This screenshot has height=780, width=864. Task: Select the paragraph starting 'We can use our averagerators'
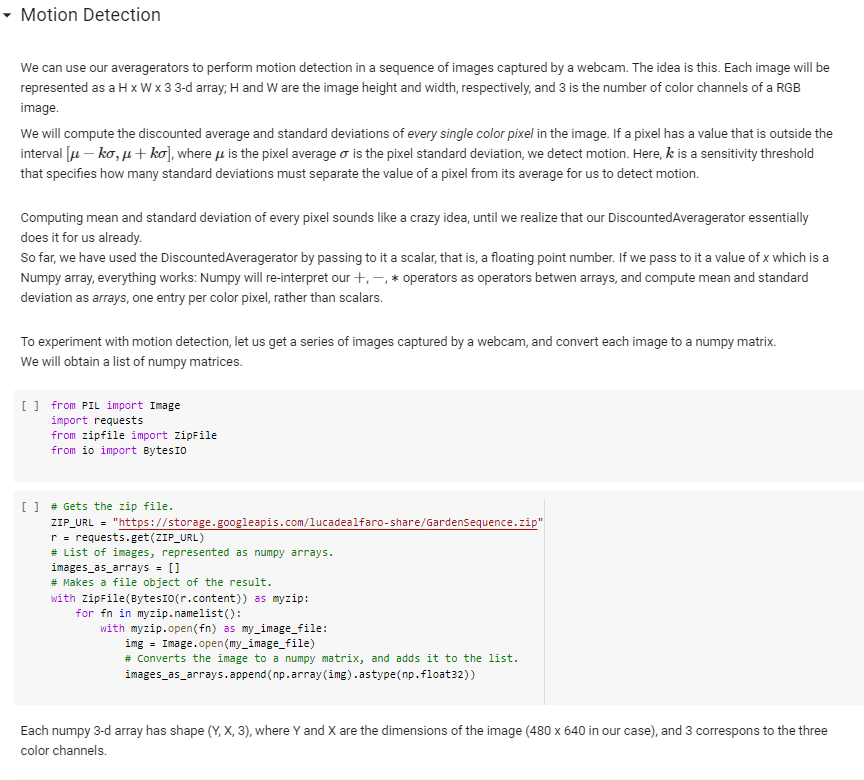[425, 88]
